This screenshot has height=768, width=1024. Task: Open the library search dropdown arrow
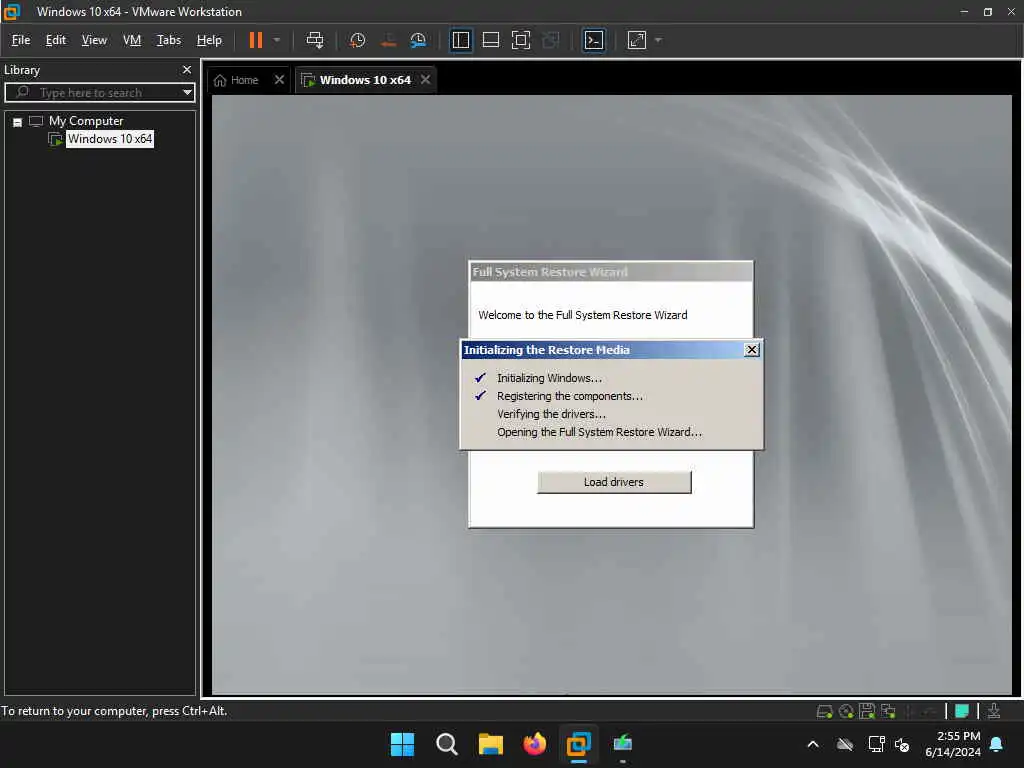187,93
